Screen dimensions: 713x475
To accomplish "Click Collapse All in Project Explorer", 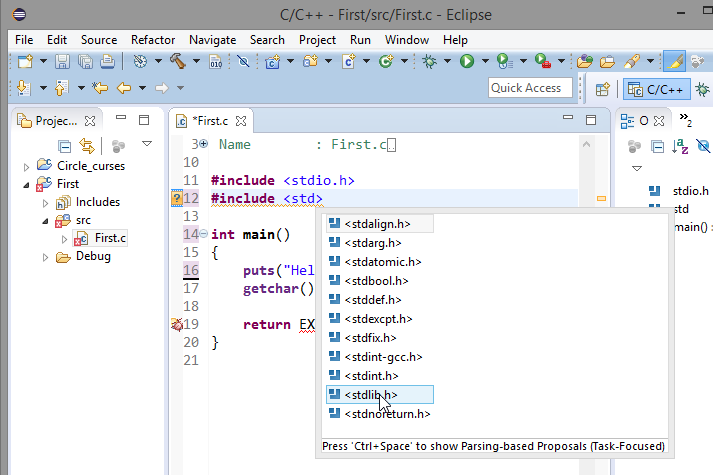I will [64, 146].
